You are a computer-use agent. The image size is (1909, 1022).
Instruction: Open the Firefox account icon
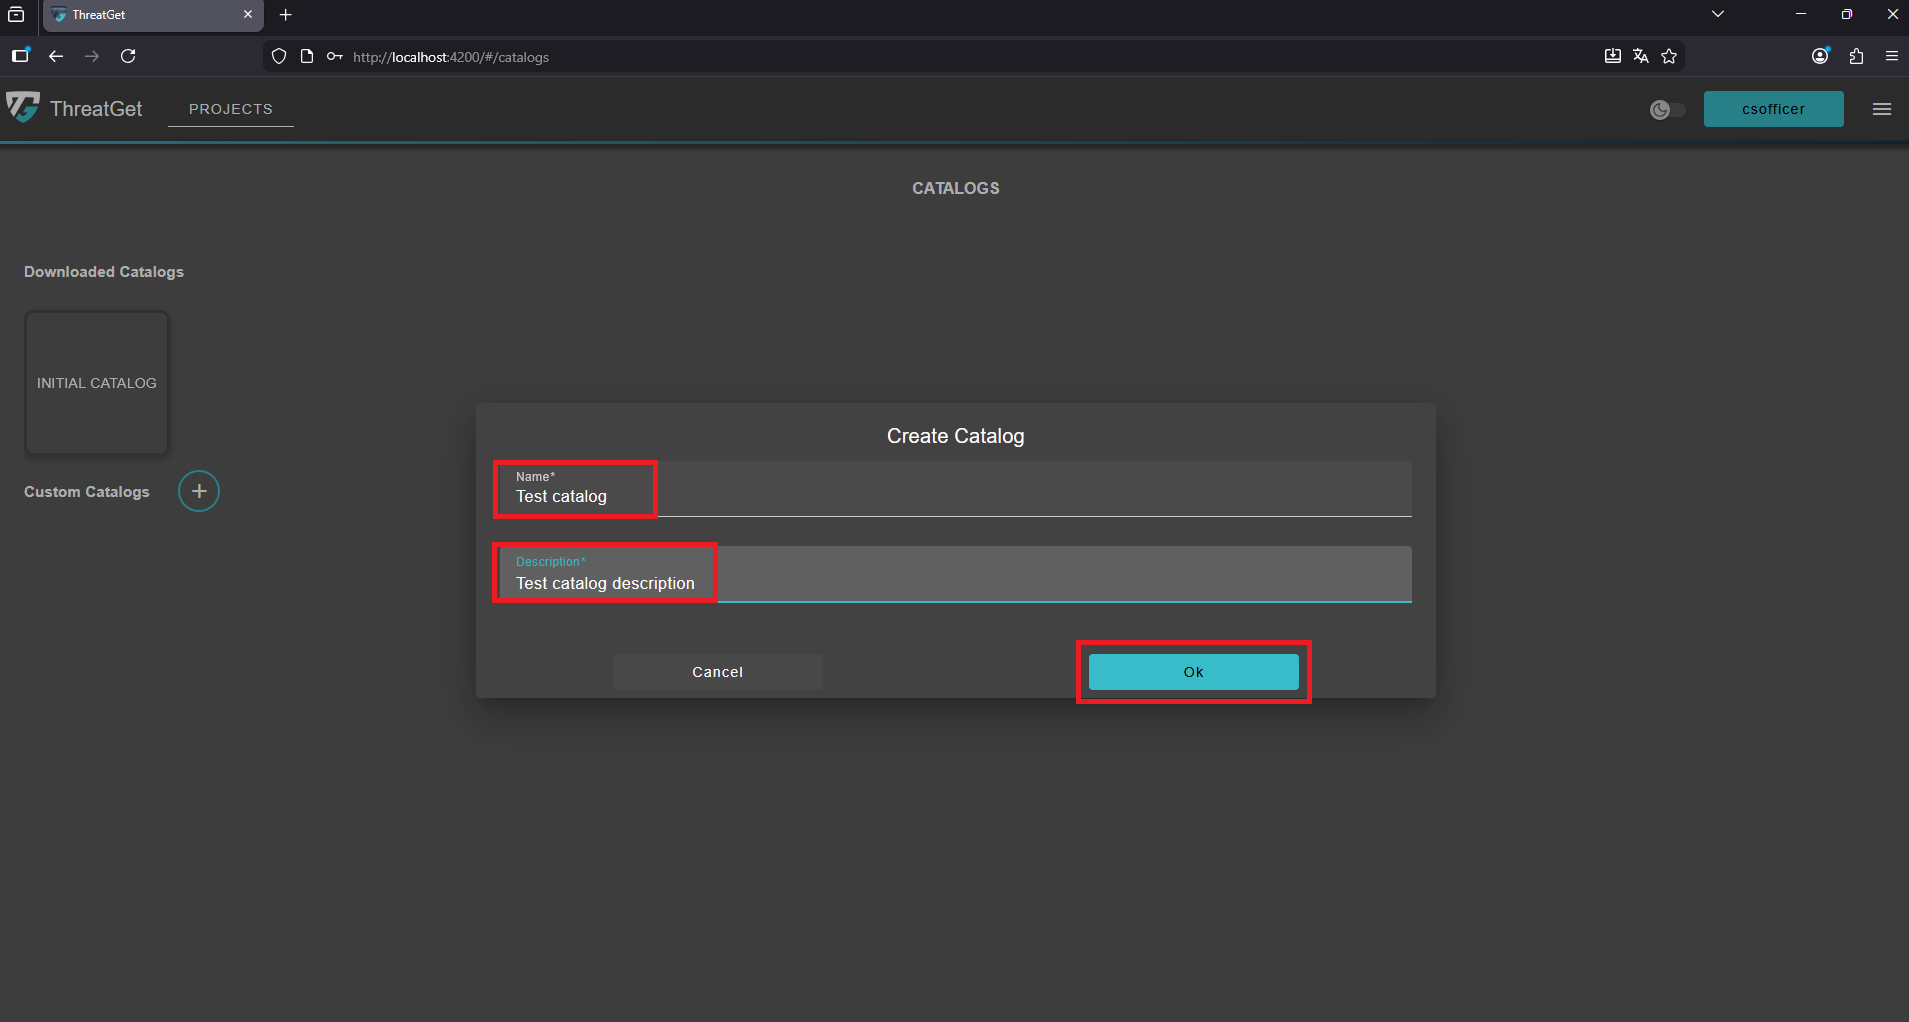tap(1819, 56)
